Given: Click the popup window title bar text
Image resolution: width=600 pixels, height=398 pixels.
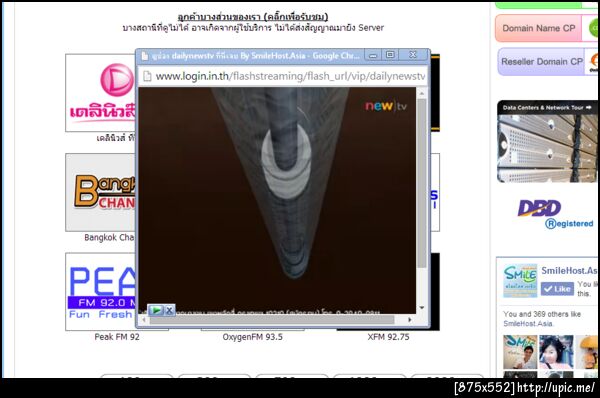Looking at the screenshot, I should click(x=256, y=56).
